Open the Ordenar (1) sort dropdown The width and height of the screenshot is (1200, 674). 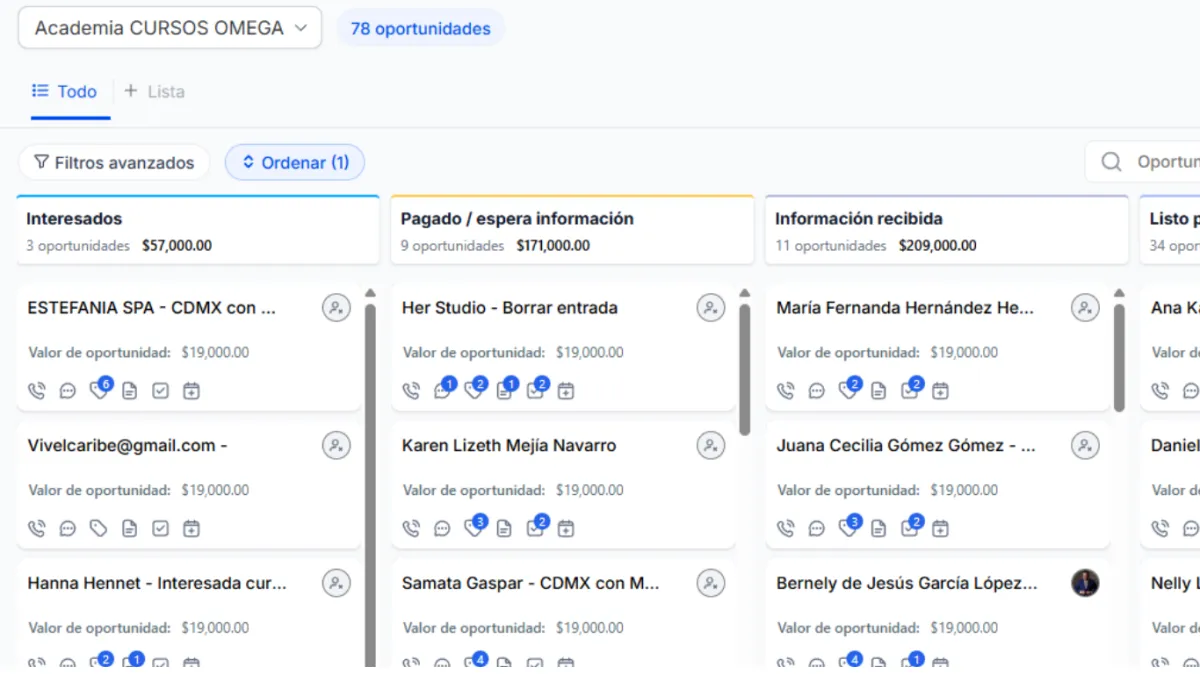point(295,162)
